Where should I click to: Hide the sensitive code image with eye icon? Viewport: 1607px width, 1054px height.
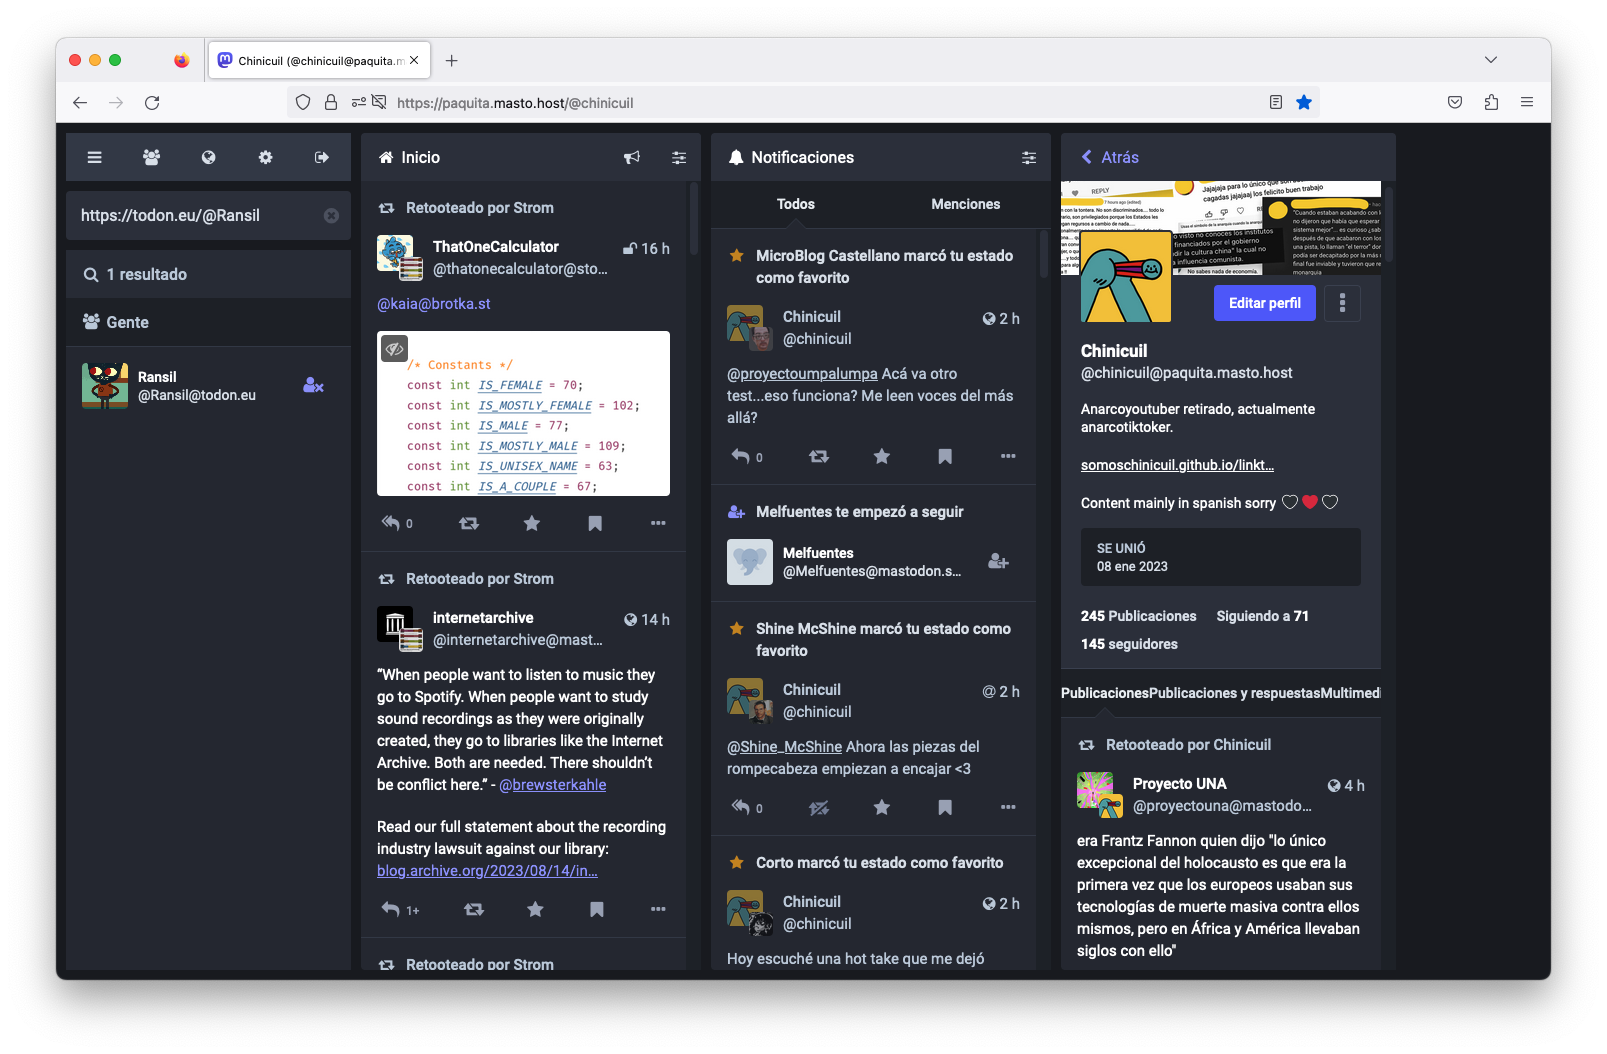pos(395,348)
